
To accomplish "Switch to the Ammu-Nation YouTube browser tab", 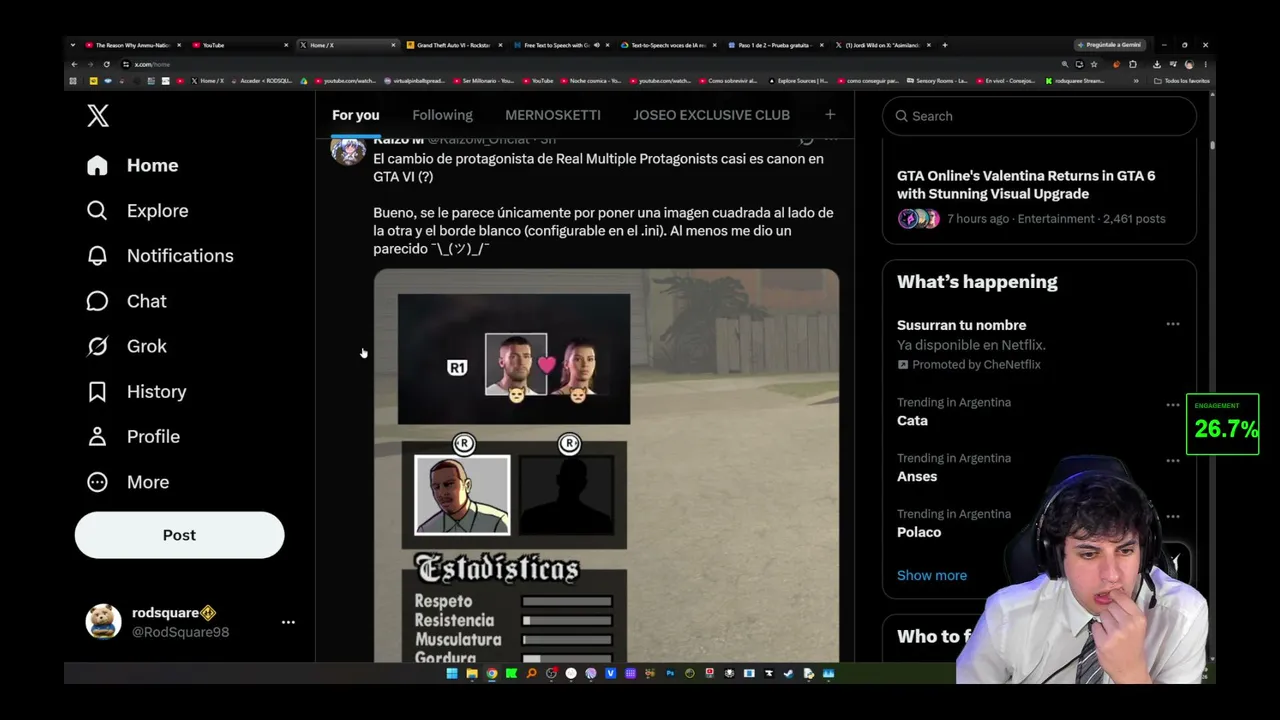I will [133, 45].
